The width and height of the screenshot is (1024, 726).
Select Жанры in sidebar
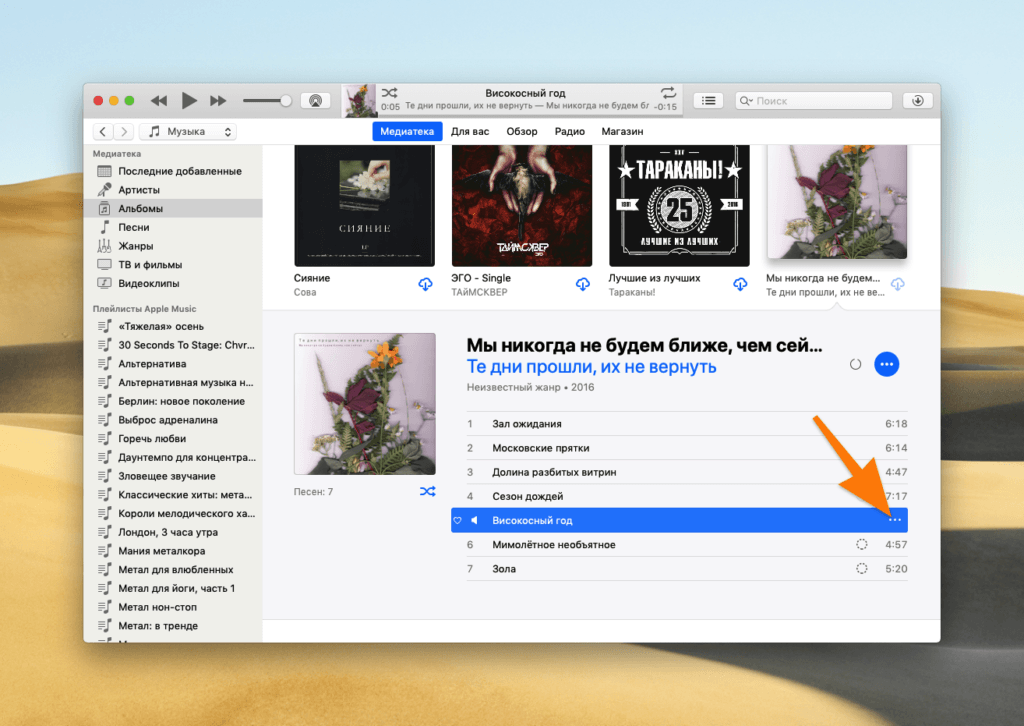pyautogui.click(x=173, y=246)
